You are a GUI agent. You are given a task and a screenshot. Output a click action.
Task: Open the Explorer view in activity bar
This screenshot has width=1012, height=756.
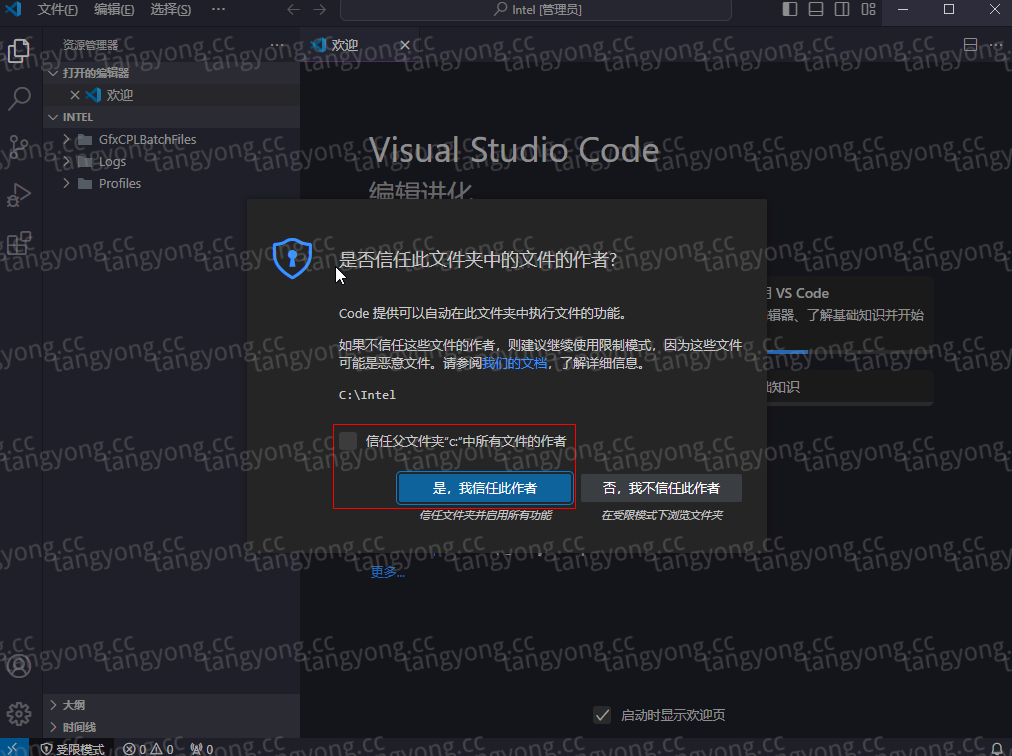[x=19, y=52]
